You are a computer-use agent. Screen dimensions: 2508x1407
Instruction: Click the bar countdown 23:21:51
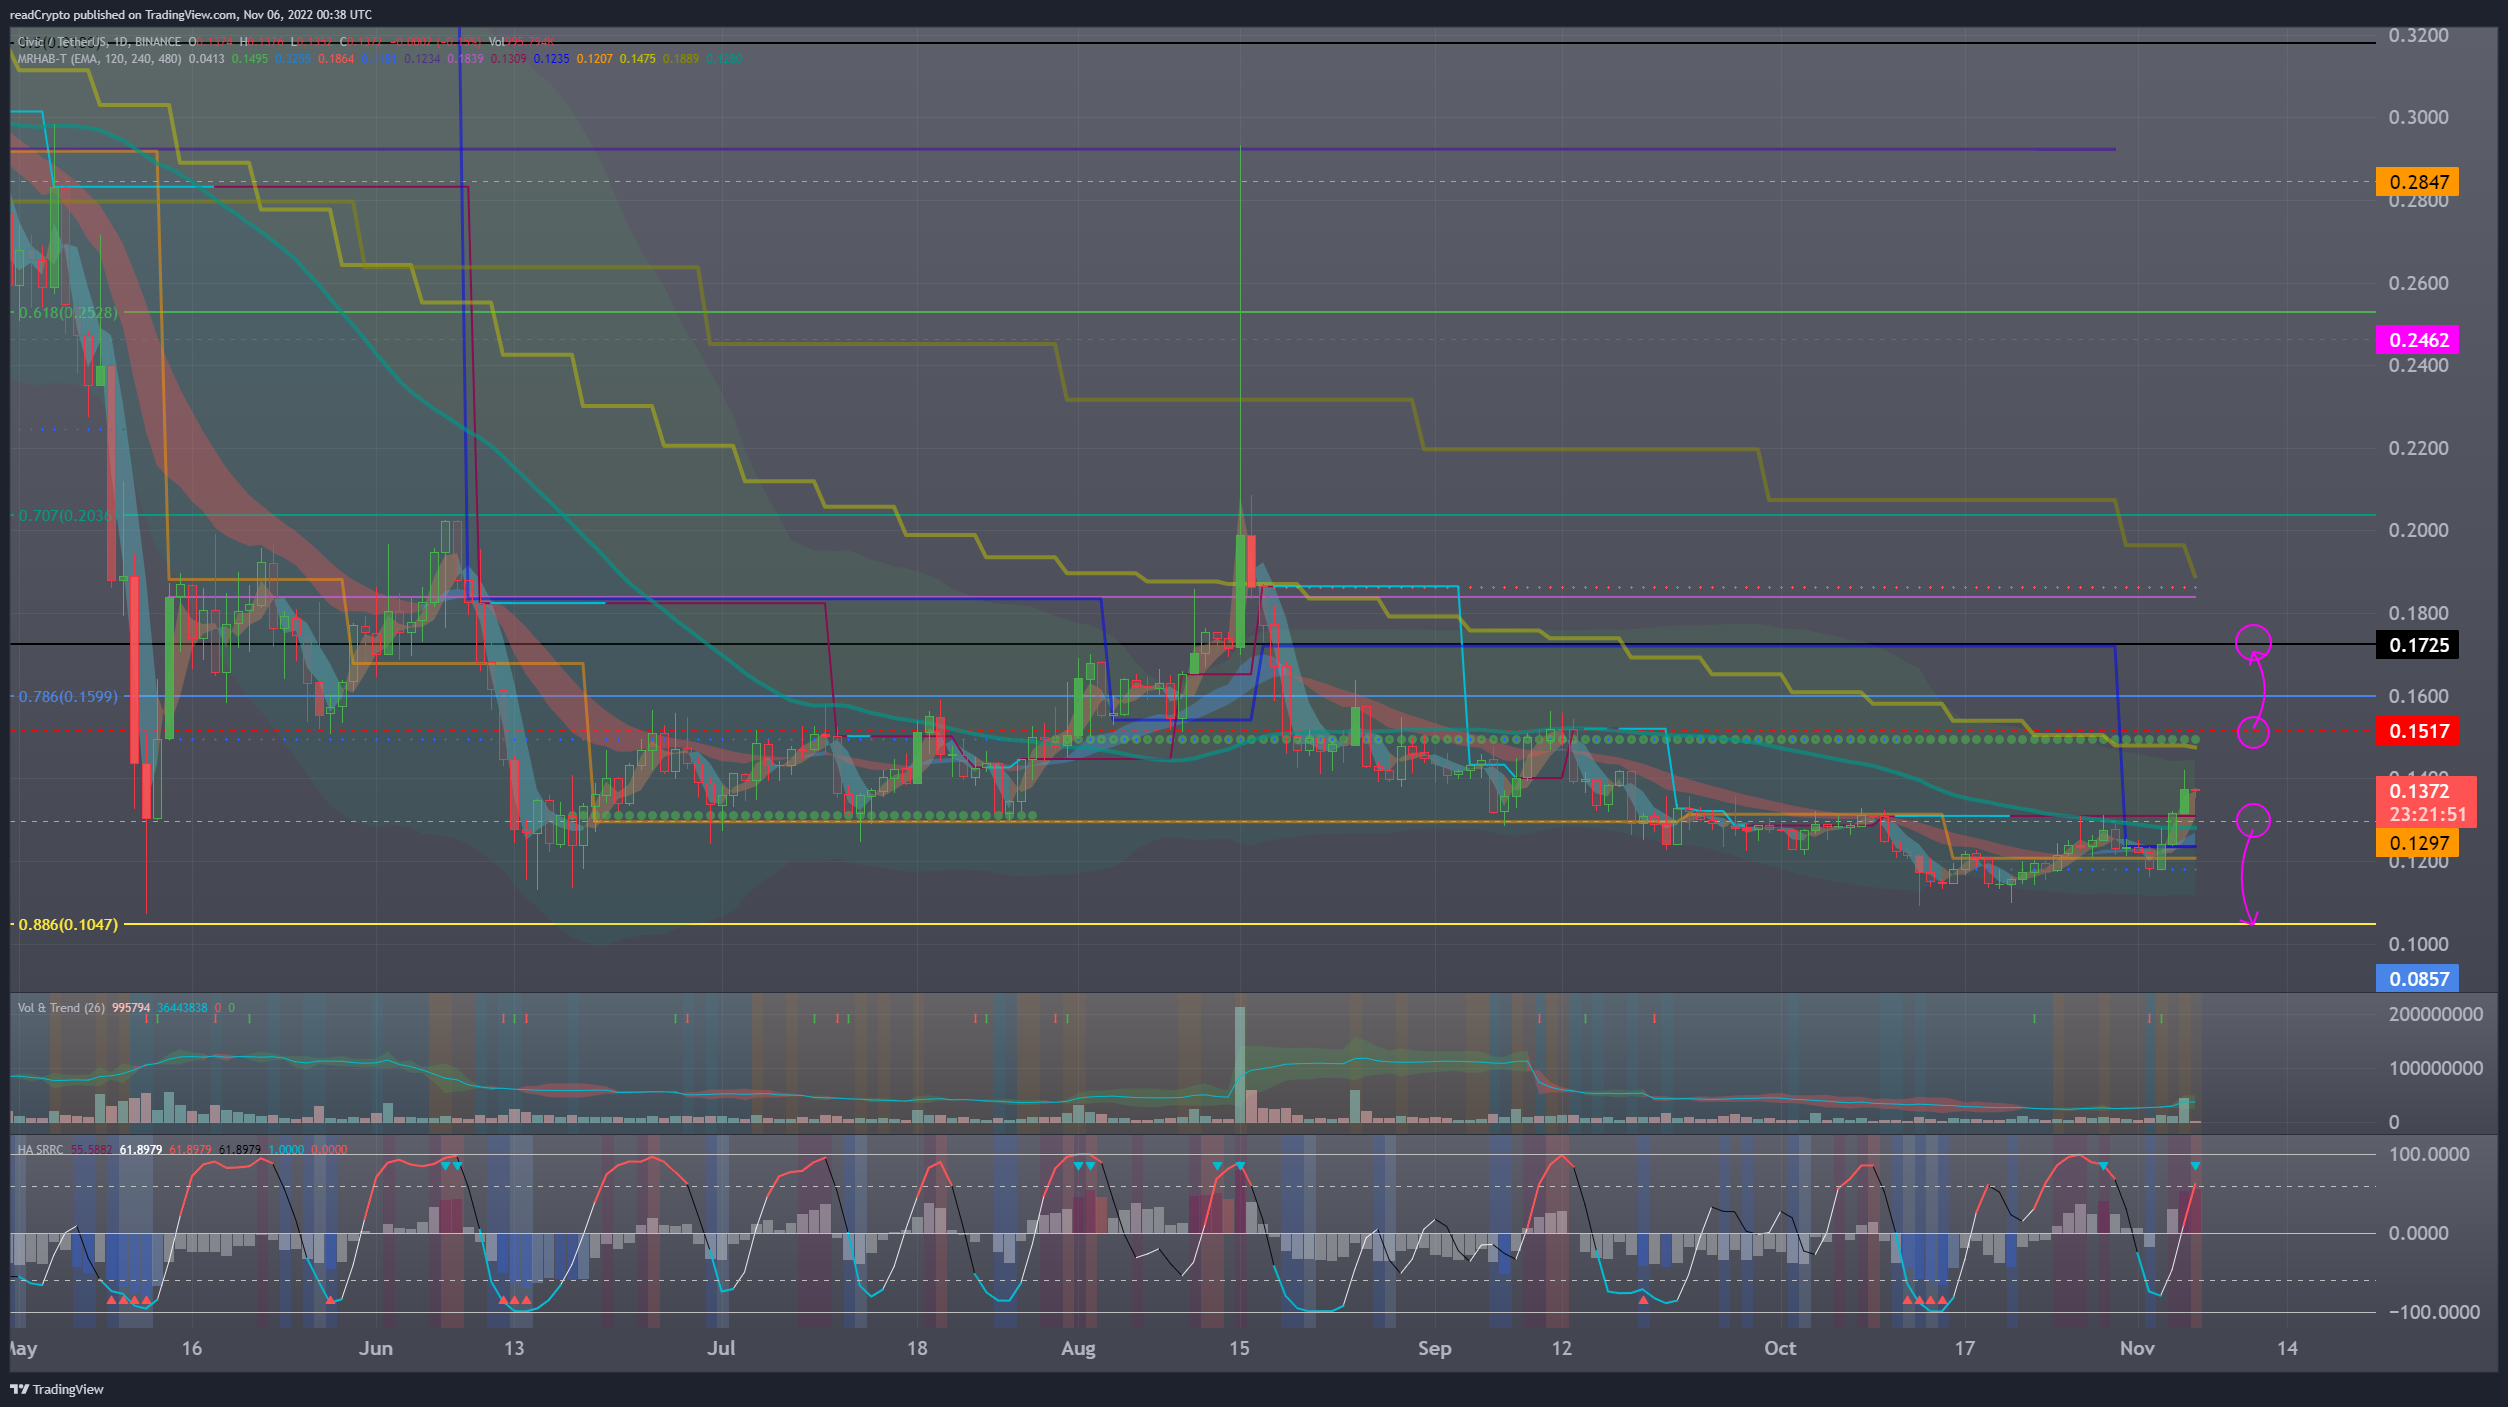click(2428, 814)
